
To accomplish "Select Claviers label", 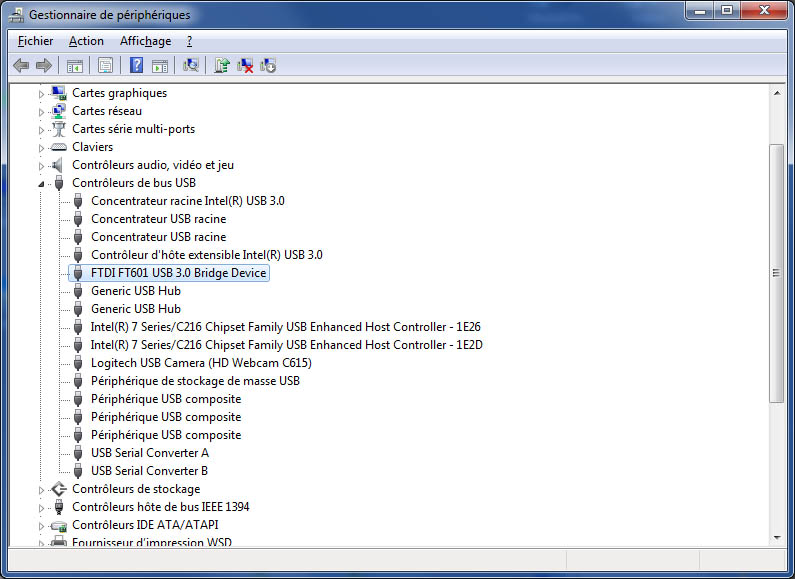I will click(x=92, y=147).
